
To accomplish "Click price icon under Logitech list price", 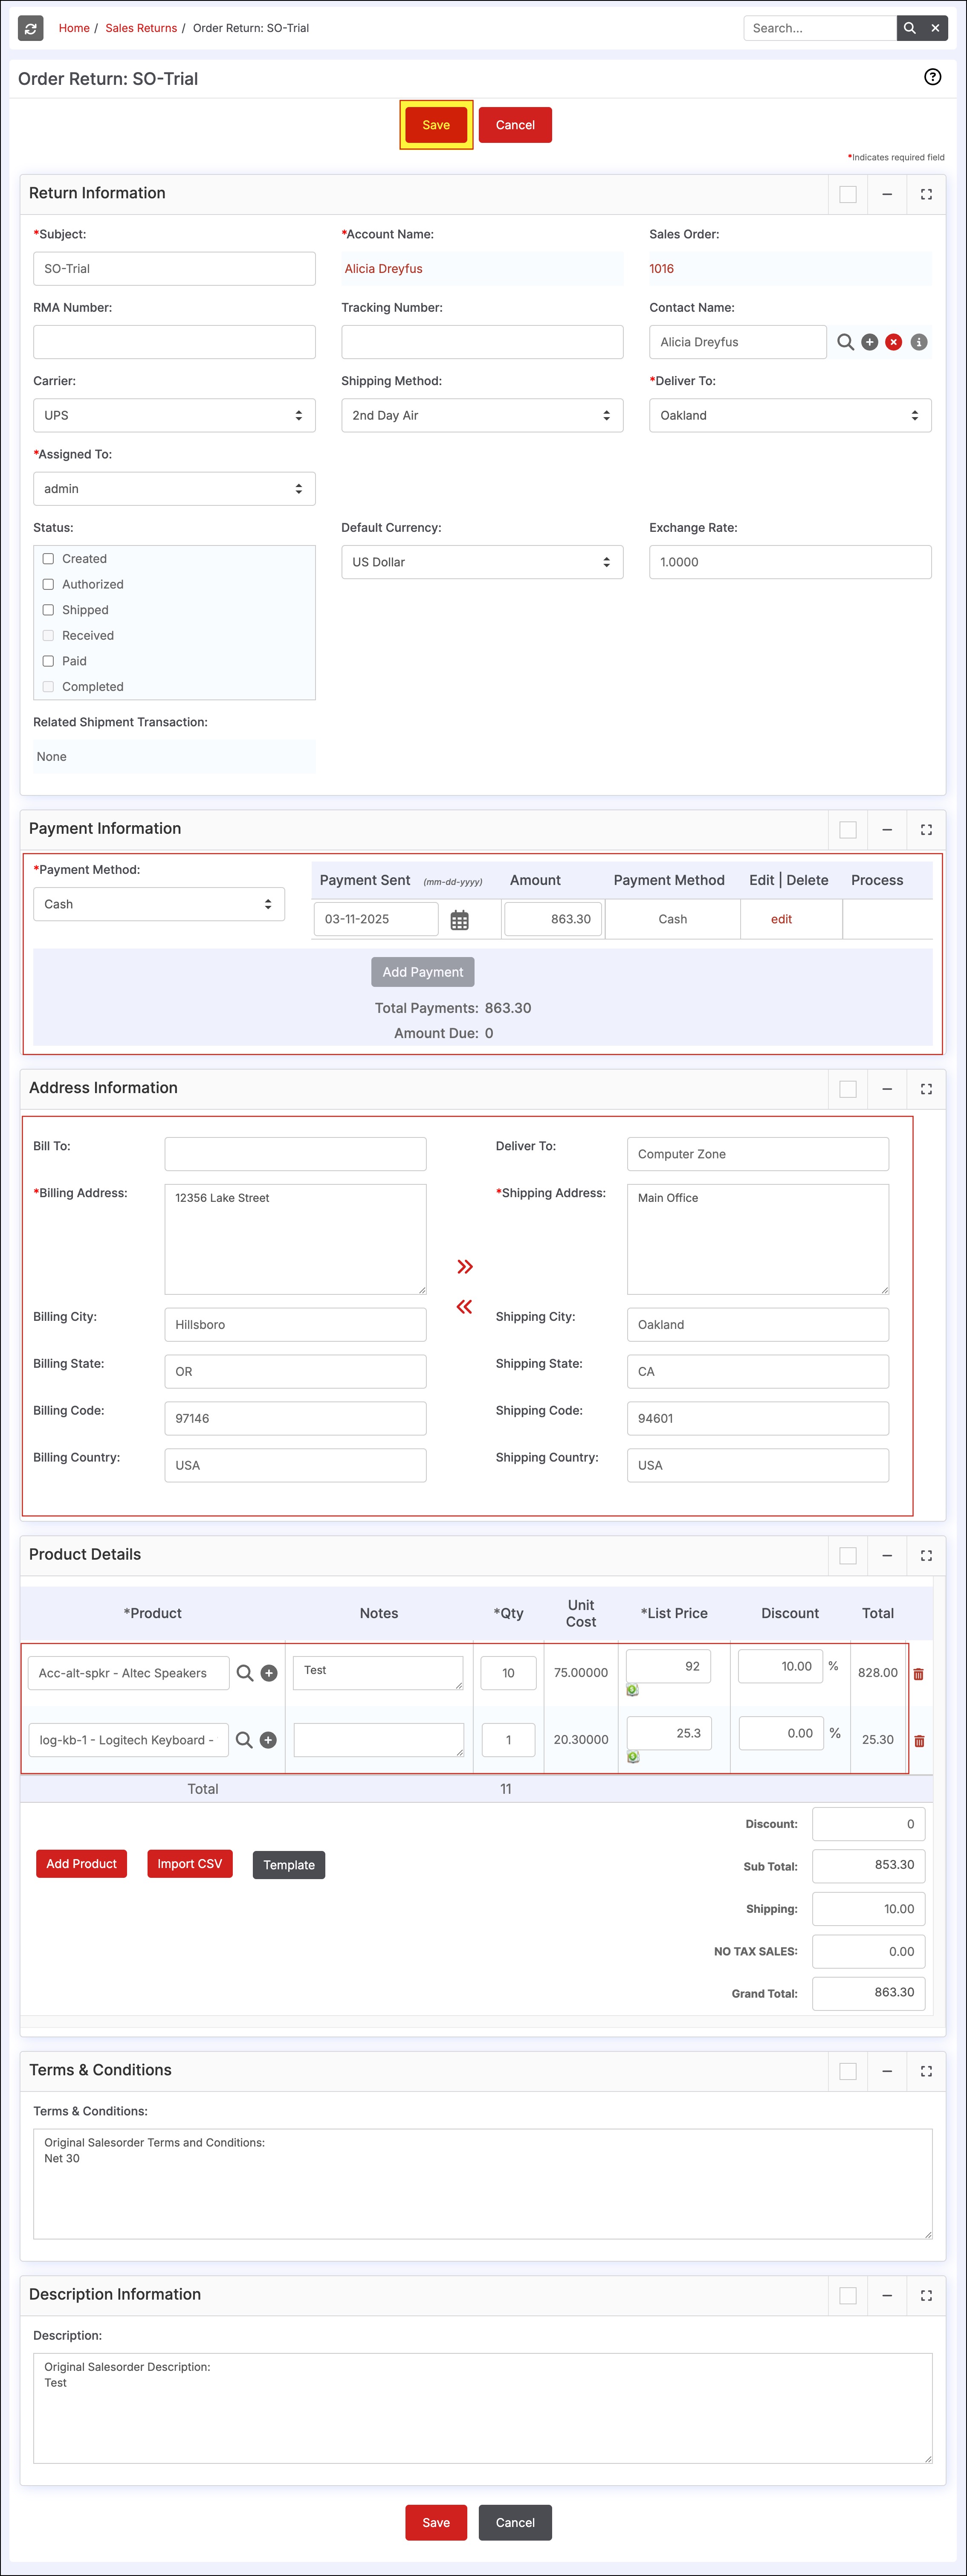I will pos(633,1757).
